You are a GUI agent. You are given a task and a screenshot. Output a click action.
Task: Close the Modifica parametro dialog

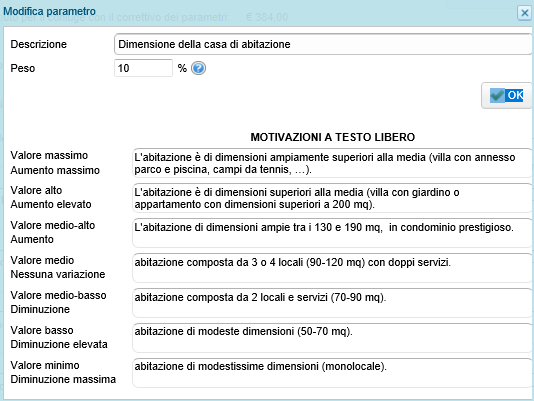(524, 13)
